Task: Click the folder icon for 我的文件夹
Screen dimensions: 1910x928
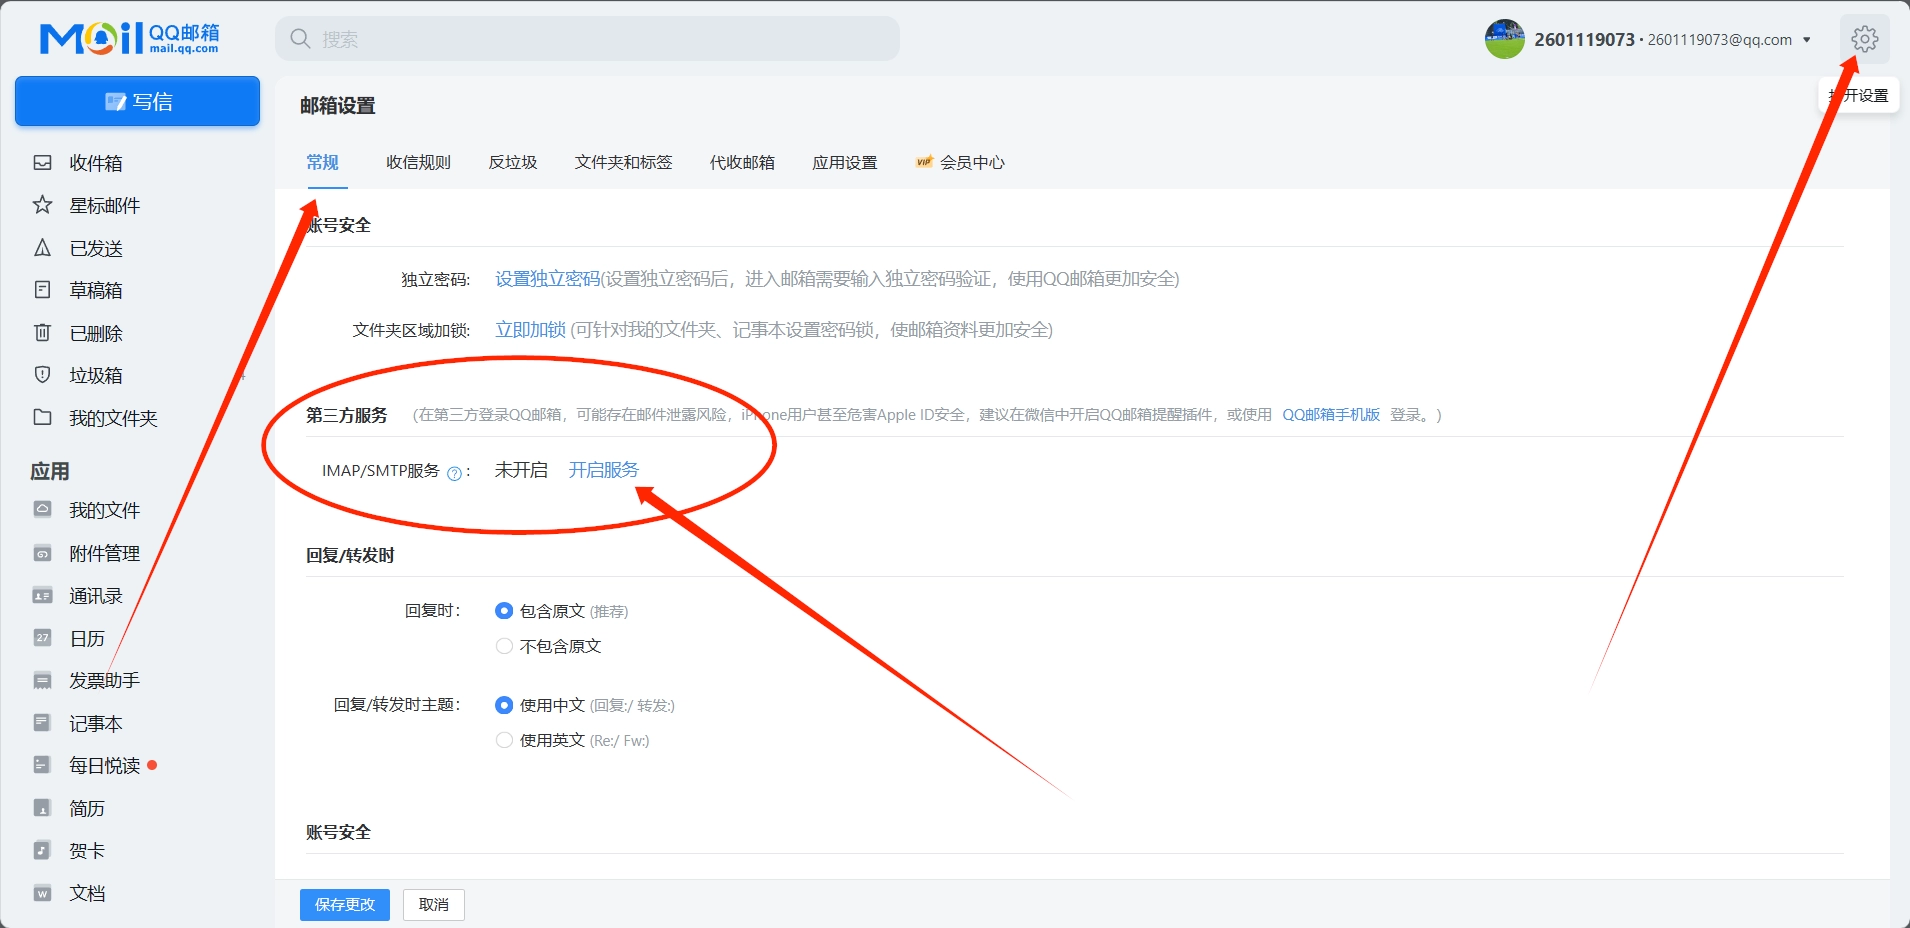Action: pos(42,417)
